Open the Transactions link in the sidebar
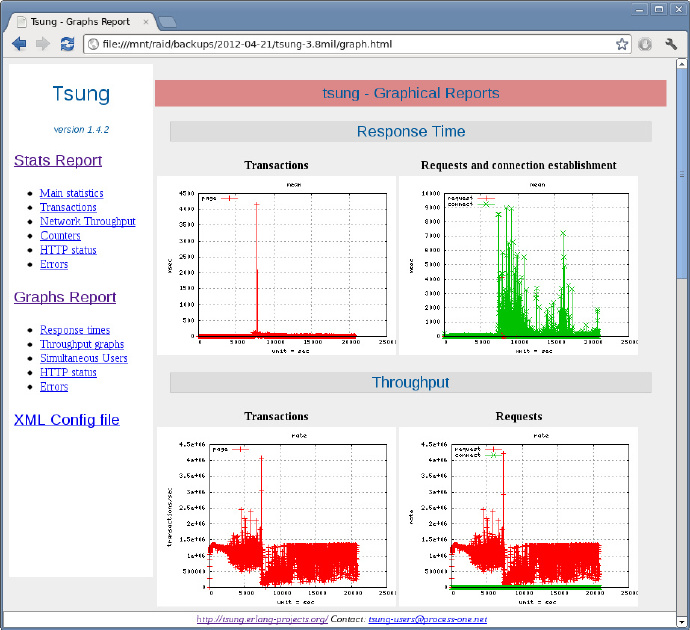The height and width of the screenshot is (630, 690). pyautogui.click(x=68, y=207)
